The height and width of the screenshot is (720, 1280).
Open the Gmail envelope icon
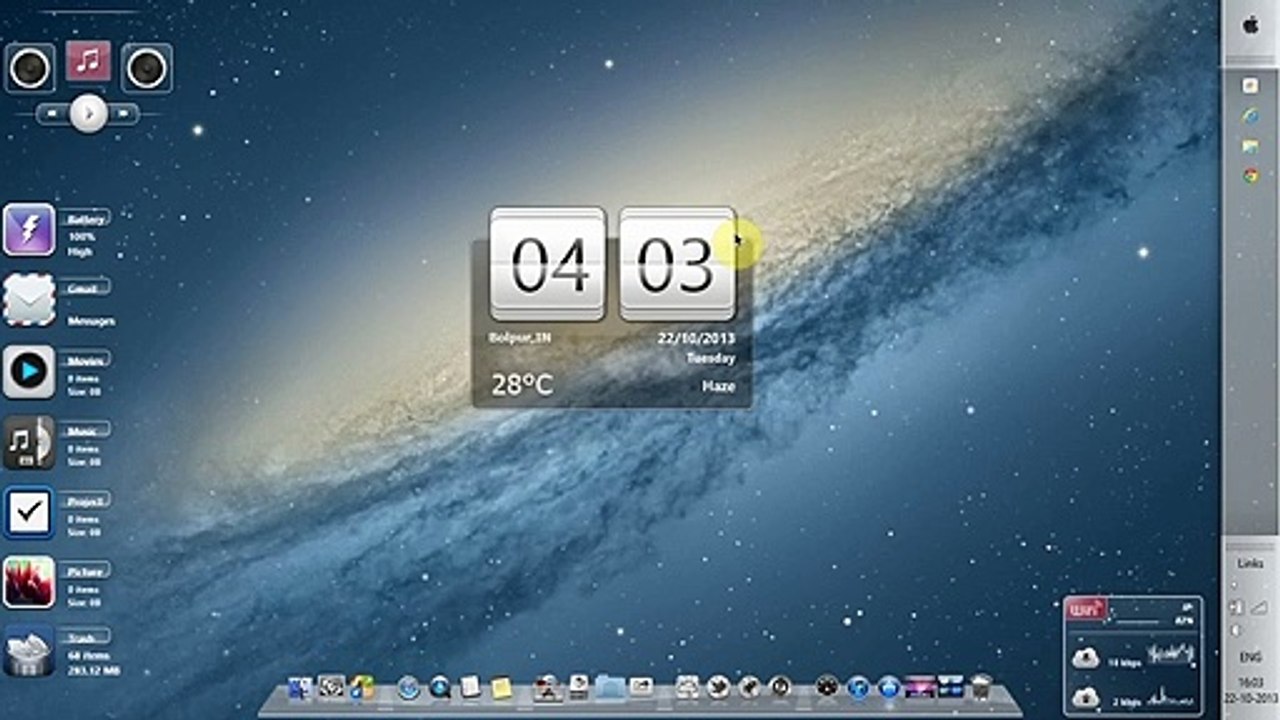click(29, 299)
